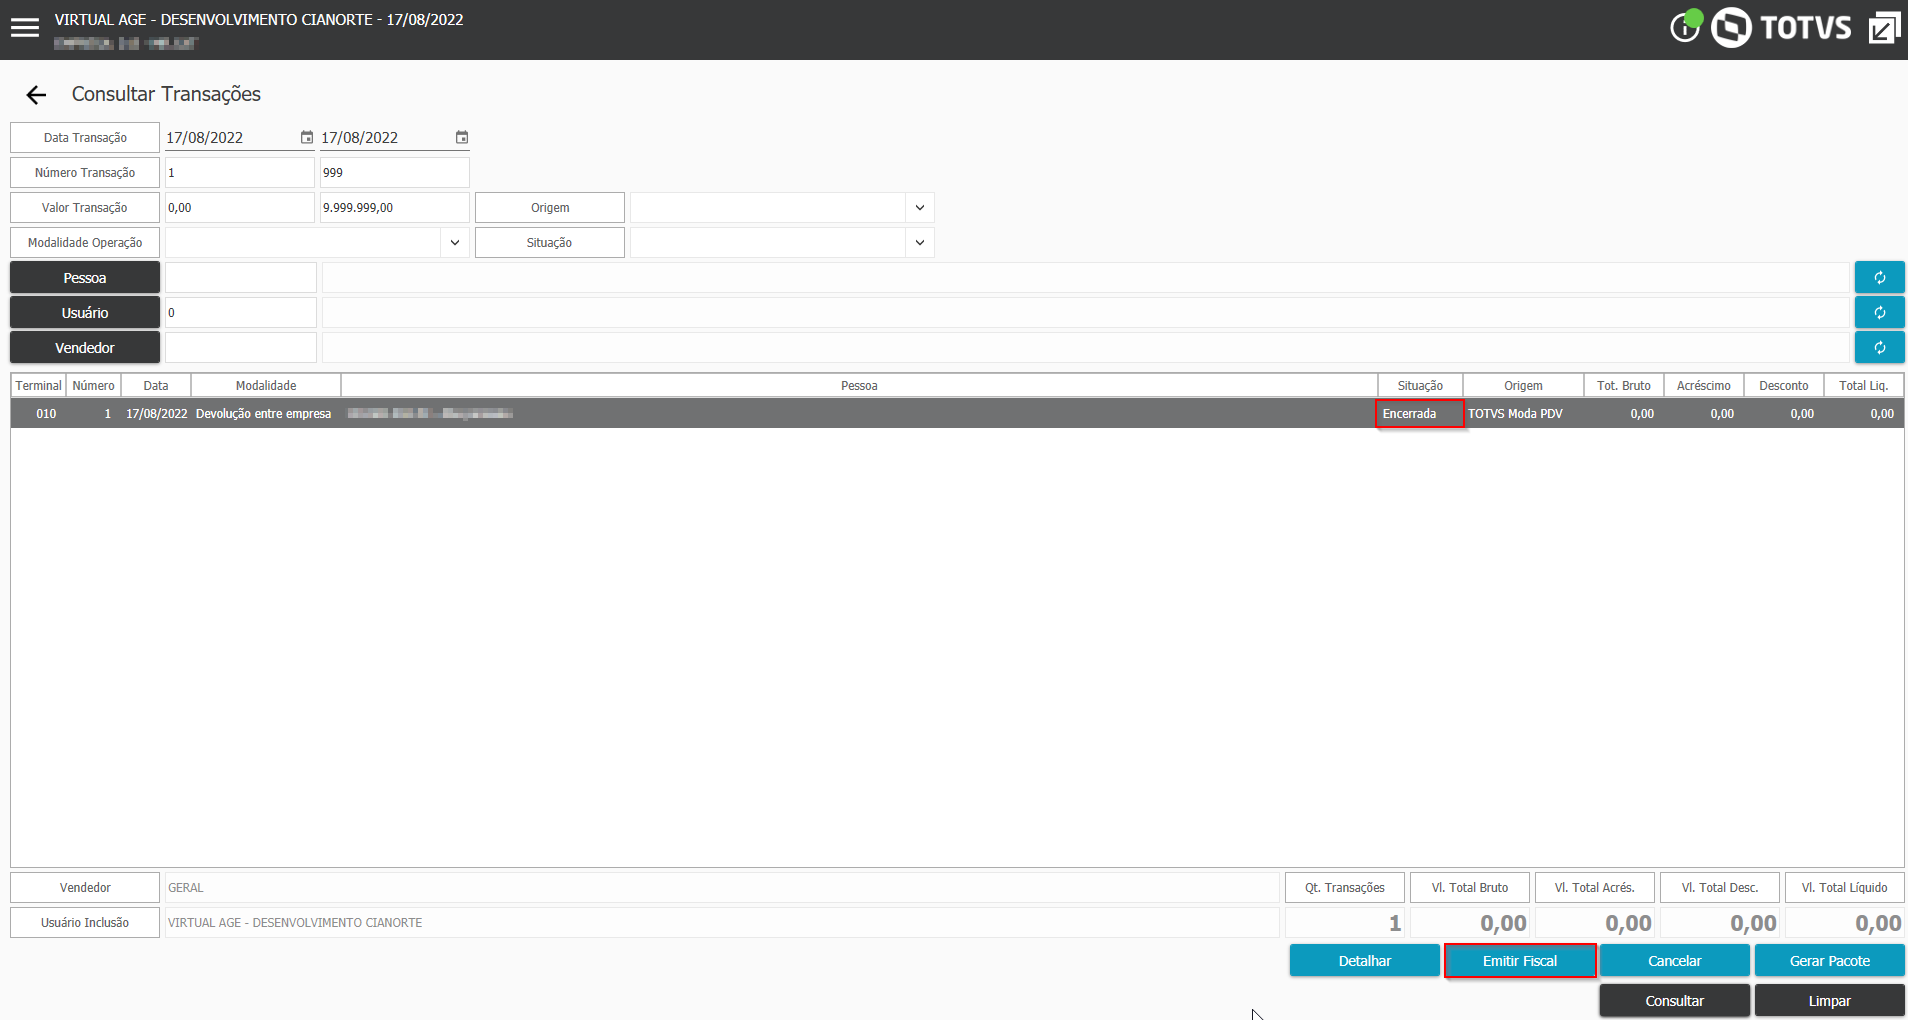This screenshot has width=1908, height=1020.
Task: Open calendar for start transaction date
Action: click(307, 137)
